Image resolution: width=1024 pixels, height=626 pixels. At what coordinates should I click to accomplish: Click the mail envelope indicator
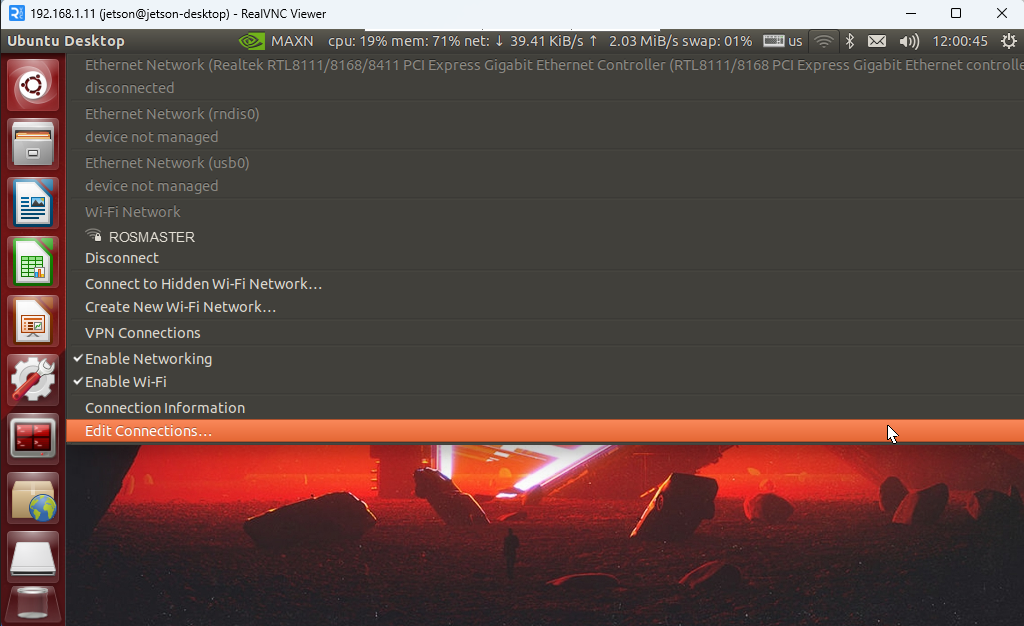pos(877,41)
